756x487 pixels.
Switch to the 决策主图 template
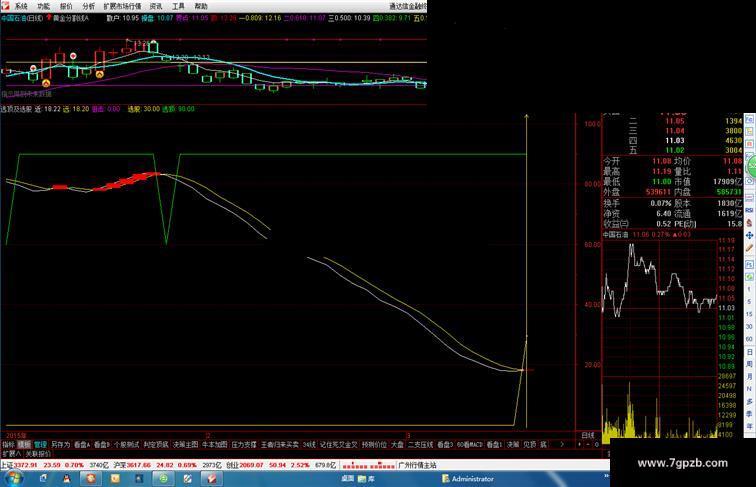tap(186, 445)
